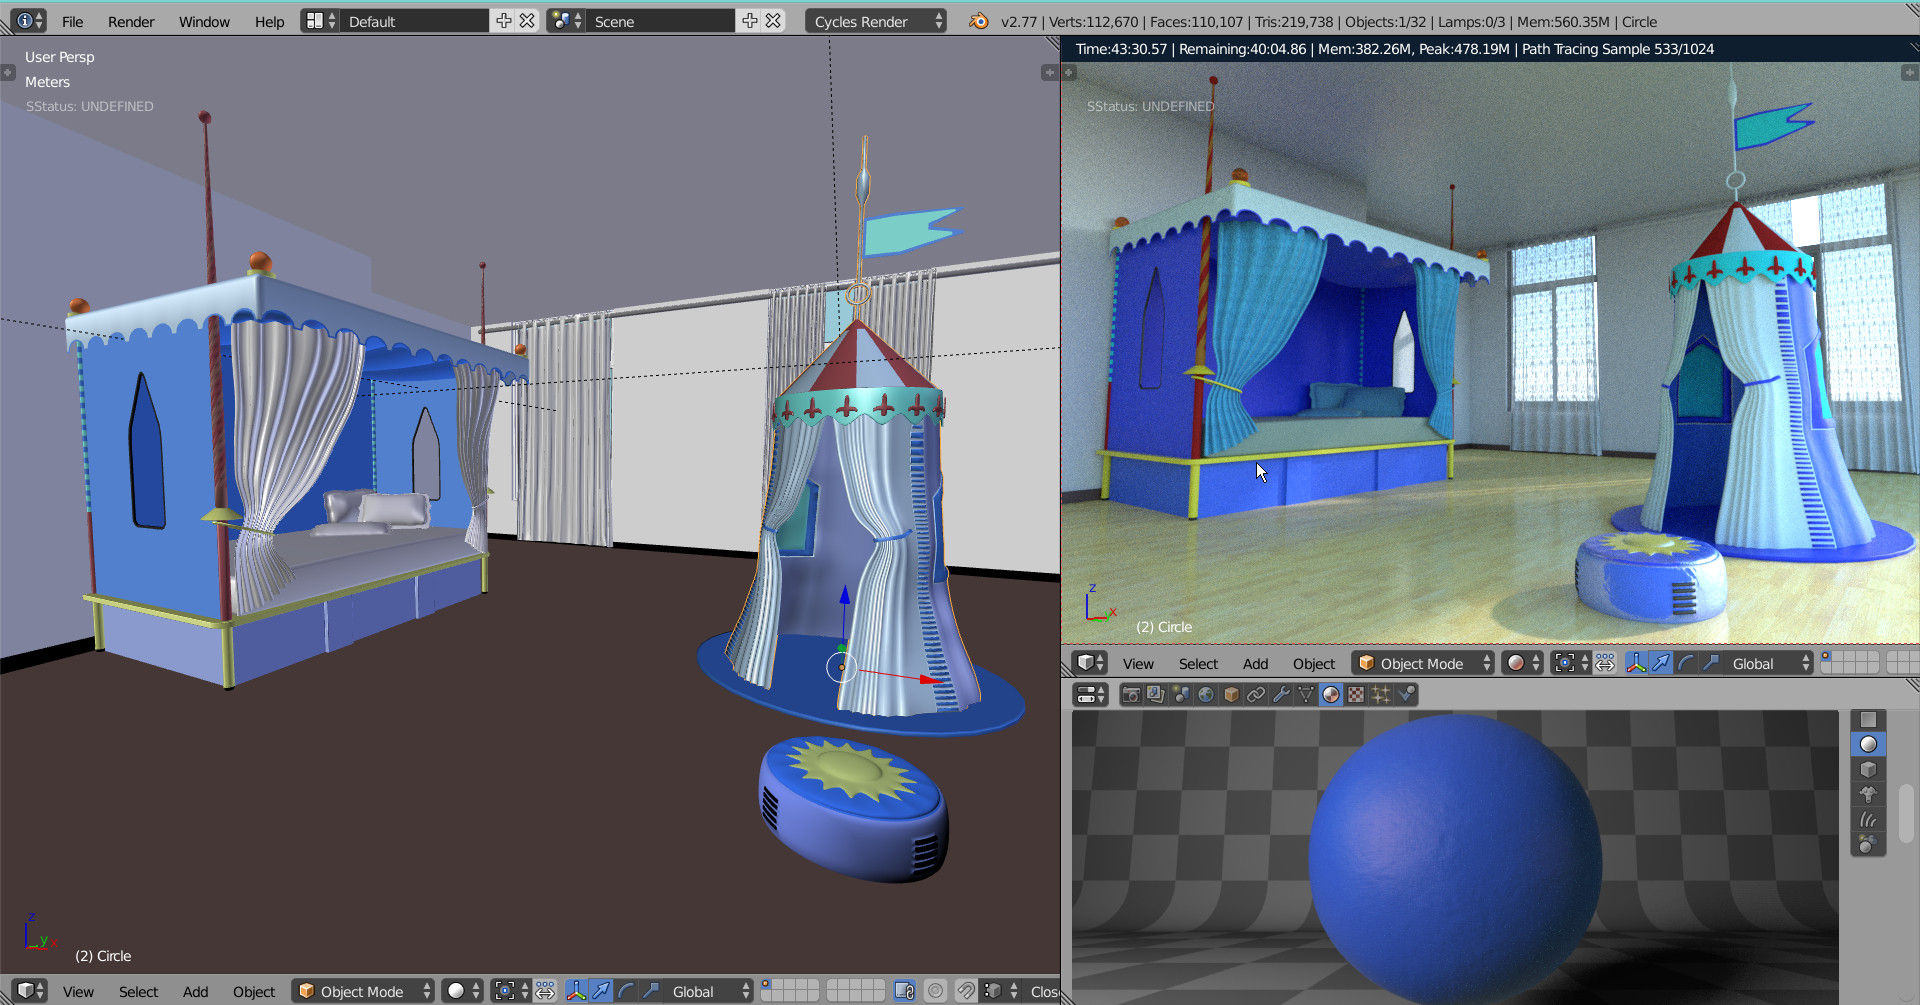
Task: Open the Cycles Render engine dropdown
Action: 876,21
